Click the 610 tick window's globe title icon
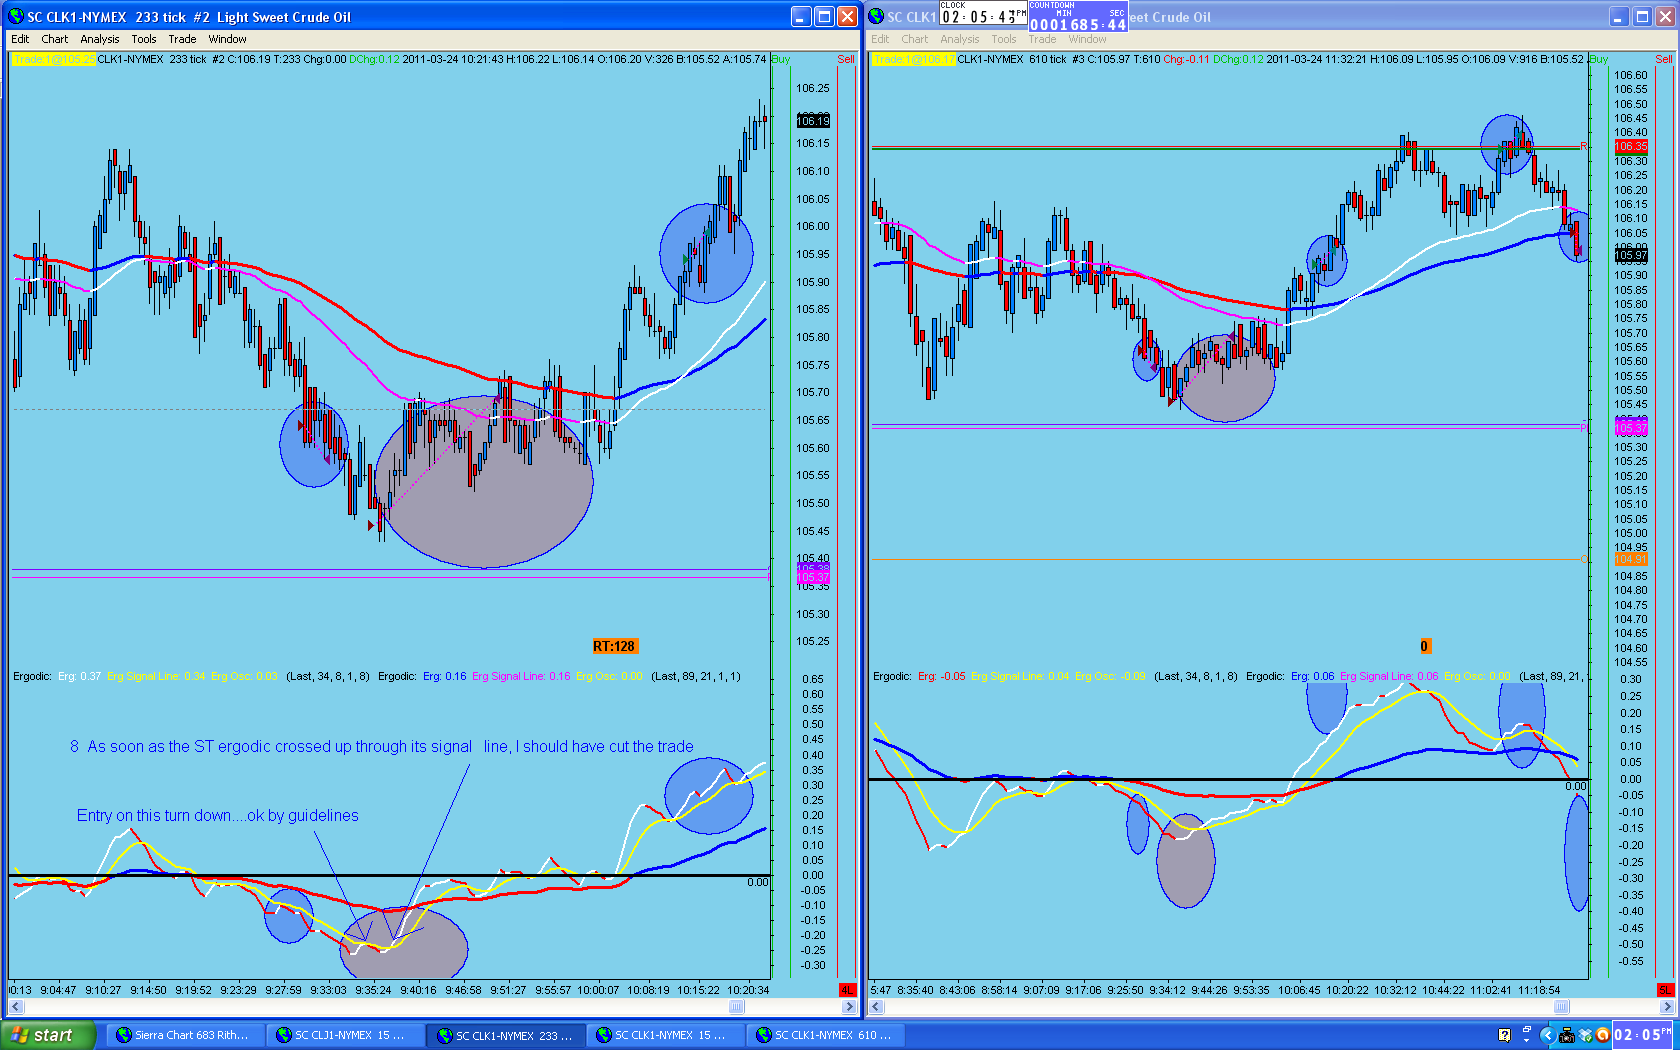Screen dimensions: 1680x1050 [876, 17]
